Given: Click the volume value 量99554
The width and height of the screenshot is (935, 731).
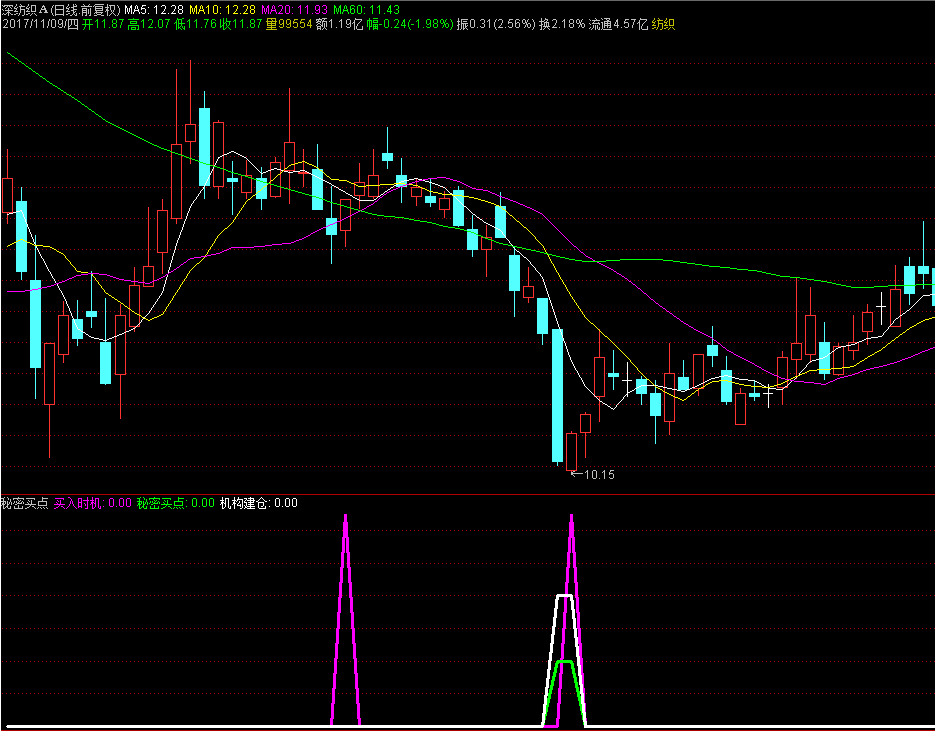Looking at the screenshot, I should pyautogui.click(x=289, y=24).
